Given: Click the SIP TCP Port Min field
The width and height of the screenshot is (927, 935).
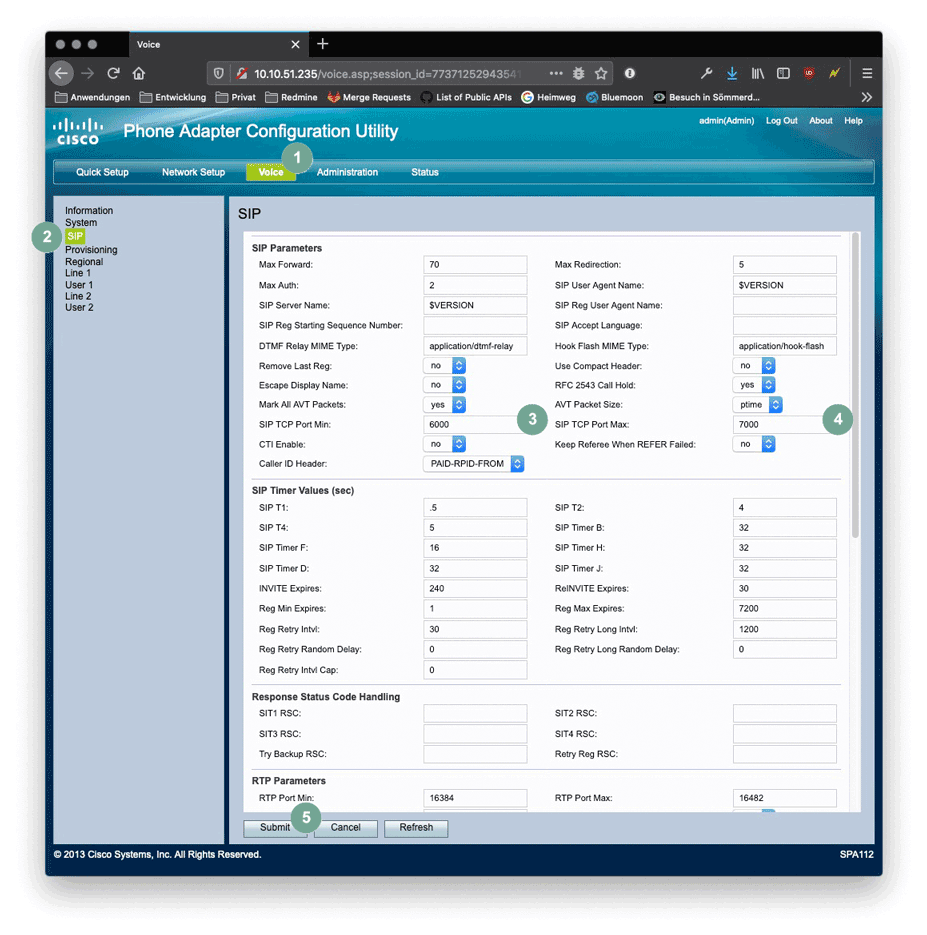Looking at the screenshot, I should [475, 424].
